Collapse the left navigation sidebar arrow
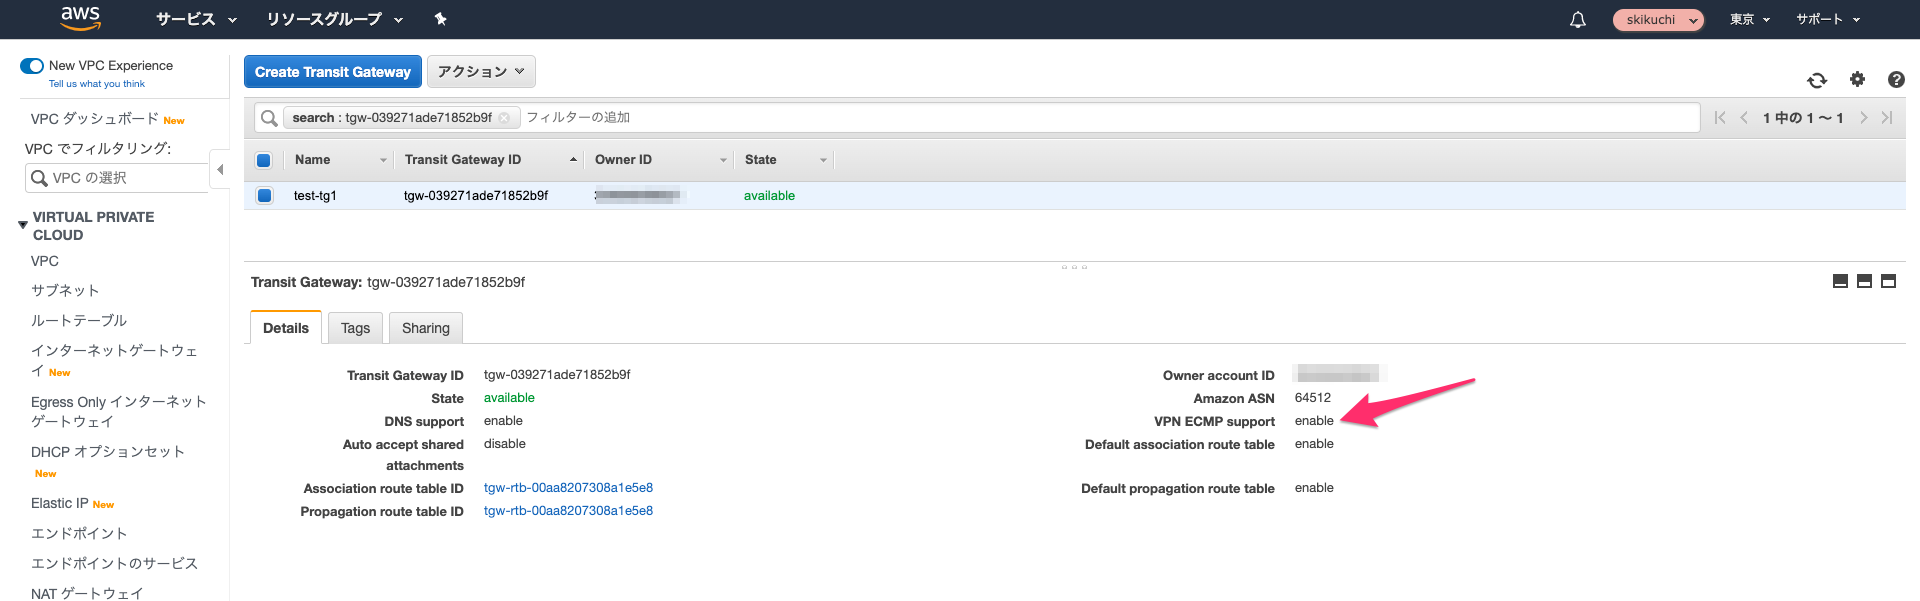 [220, 169]
